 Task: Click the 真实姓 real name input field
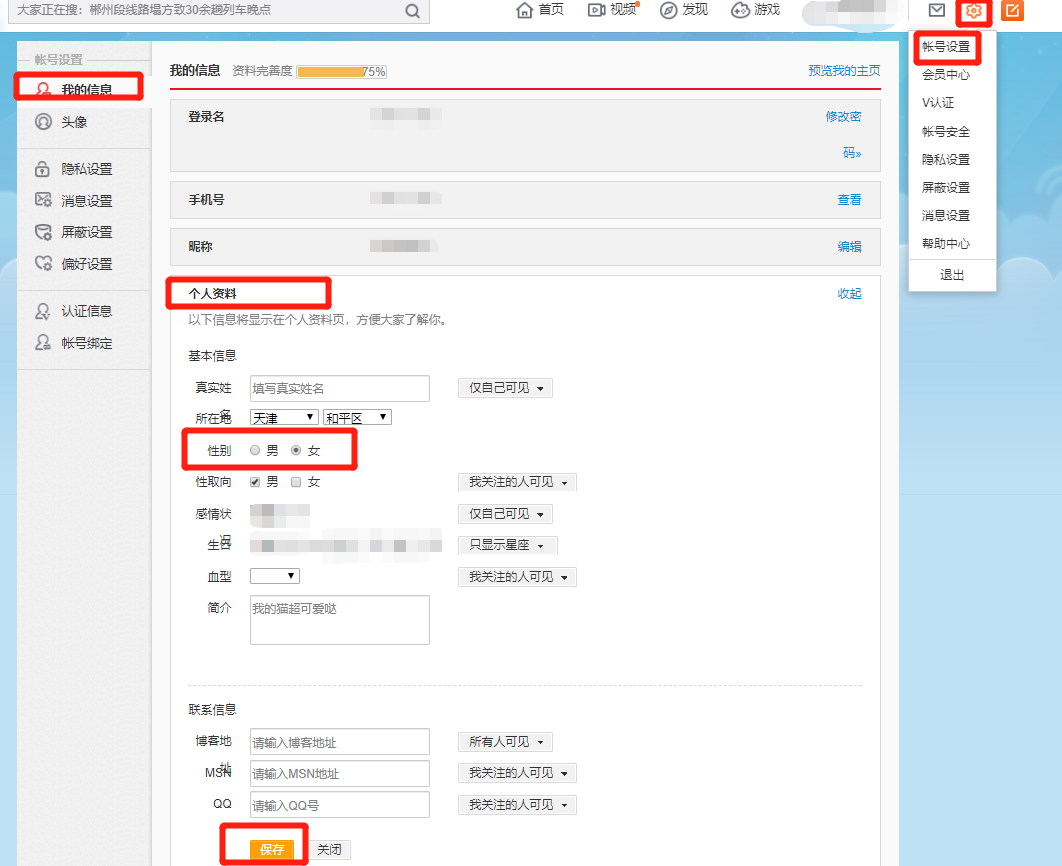[x=340, y=388]
